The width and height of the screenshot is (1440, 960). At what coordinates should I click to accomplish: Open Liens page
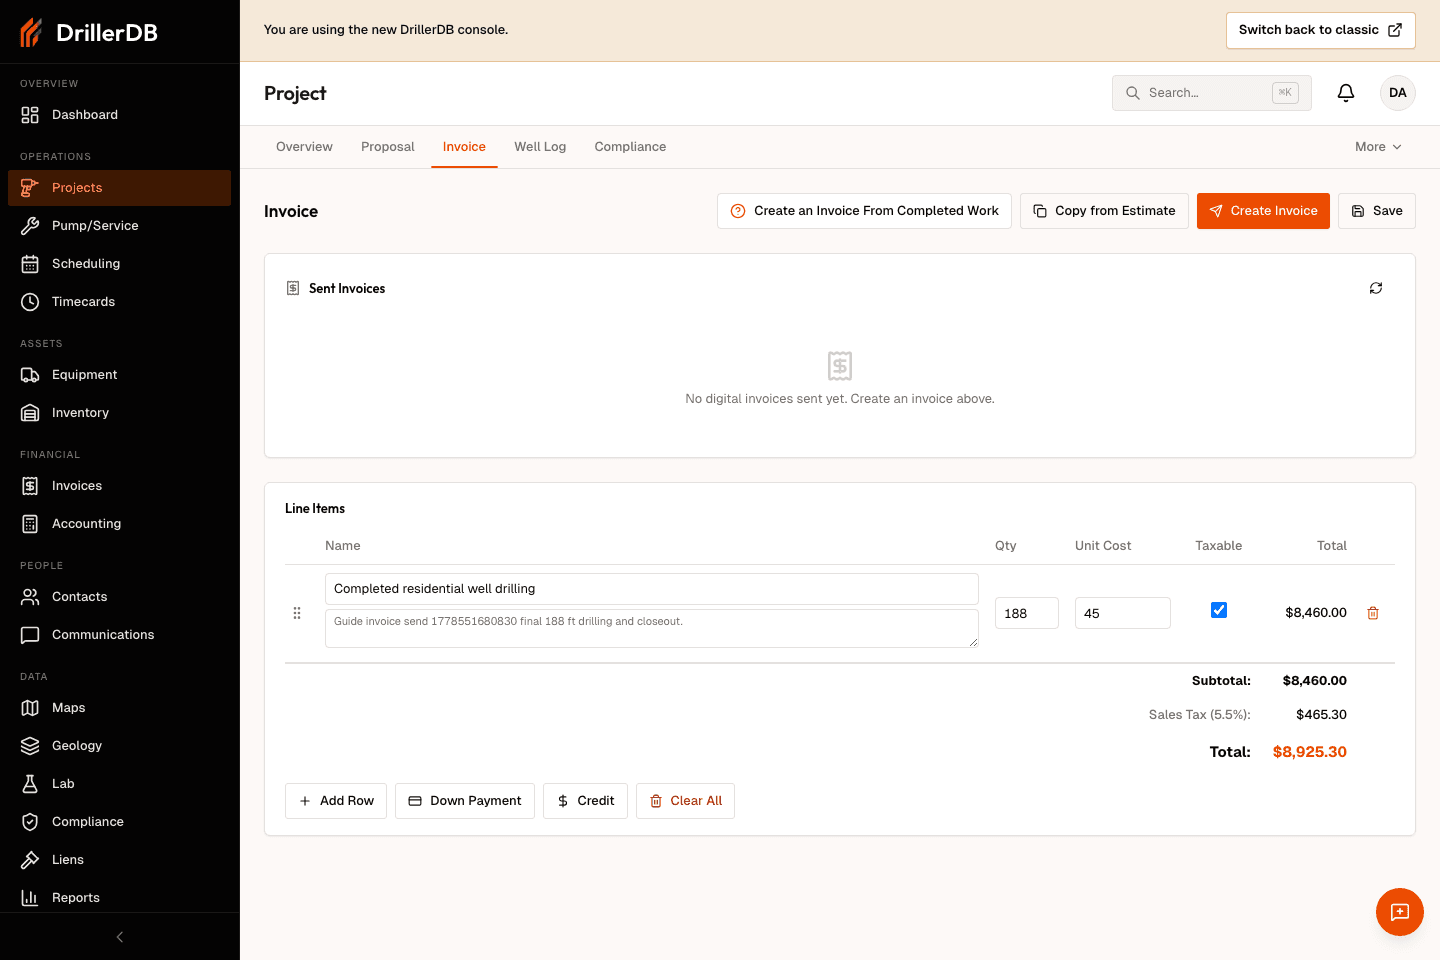coord(119,860)
